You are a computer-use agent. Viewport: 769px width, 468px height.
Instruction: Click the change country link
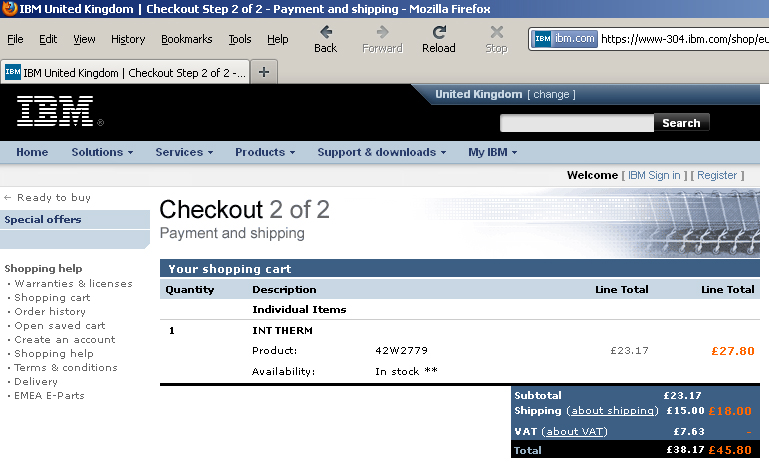pos(551,94)
